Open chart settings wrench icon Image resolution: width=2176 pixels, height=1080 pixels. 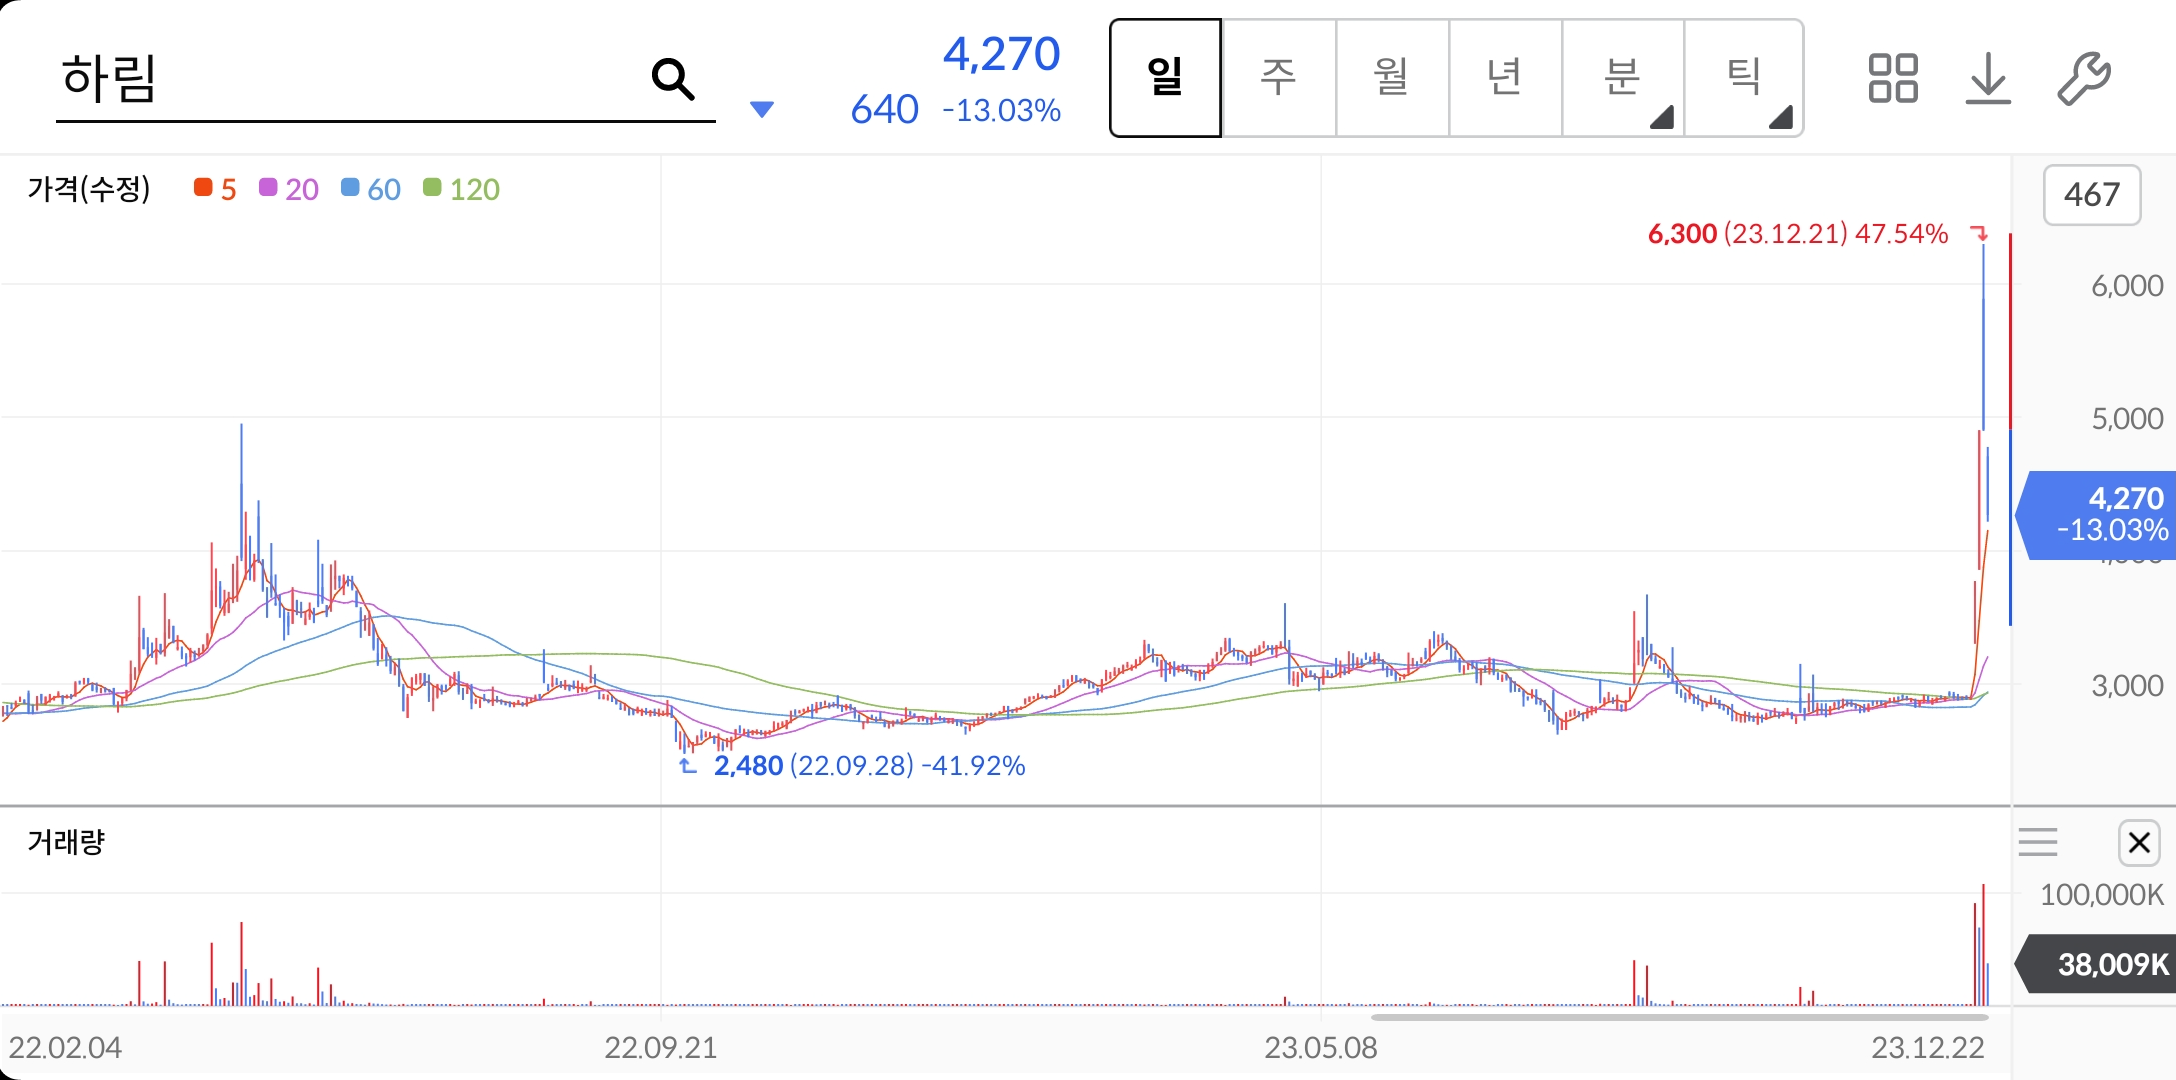pyautogui.click(x=2084, y=78)
